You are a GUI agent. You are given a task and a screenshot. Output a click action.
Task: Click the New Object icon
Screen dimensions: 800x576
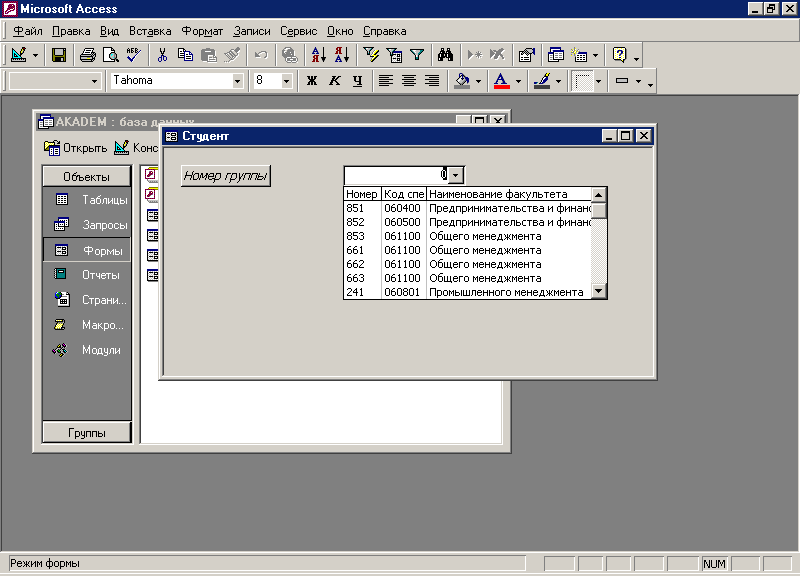pyautogui.click(x=579, y=55)
